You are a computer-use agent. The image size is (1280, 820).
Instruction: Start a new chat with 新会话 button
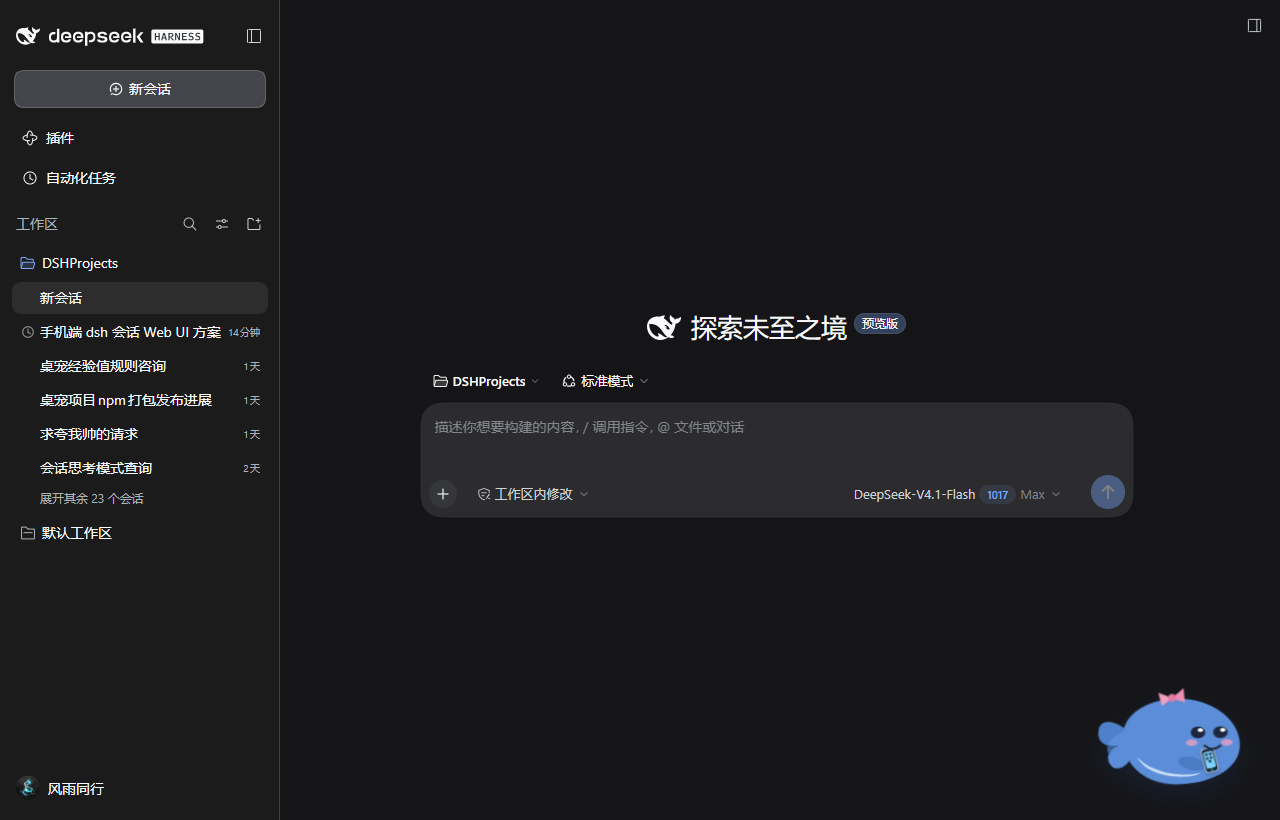[140, 89]
